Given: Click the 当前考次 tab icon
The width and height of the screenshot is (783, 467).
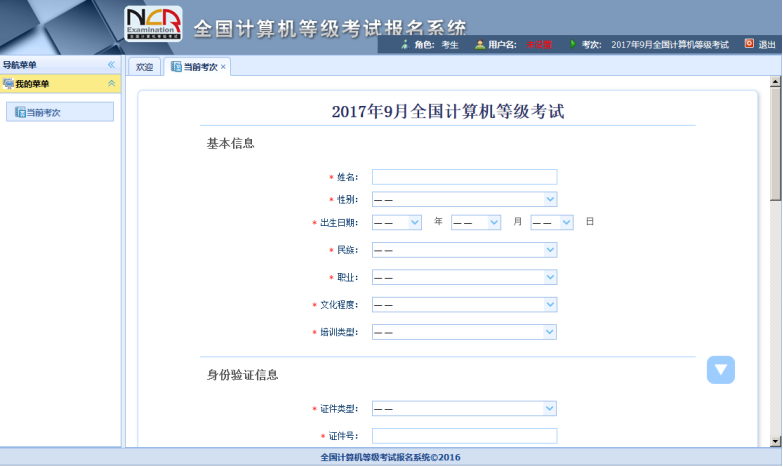Looking at the screenshot, I should coord(176,66).
